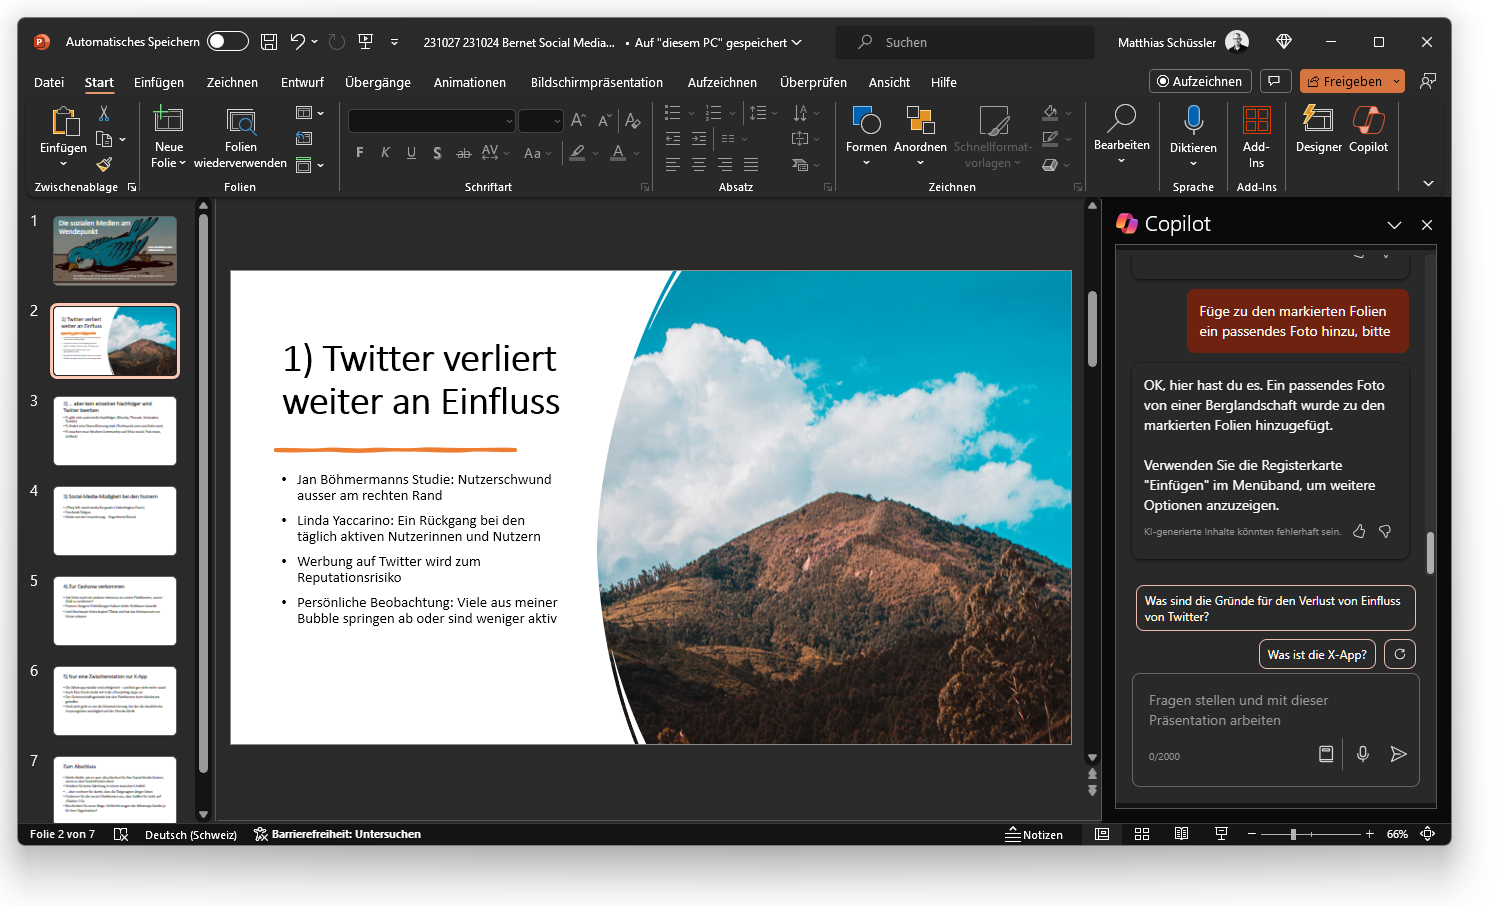The image size is (1508, 906).
Task: Give thumbs up to Copilot response
Action: tap(1359, 531)
